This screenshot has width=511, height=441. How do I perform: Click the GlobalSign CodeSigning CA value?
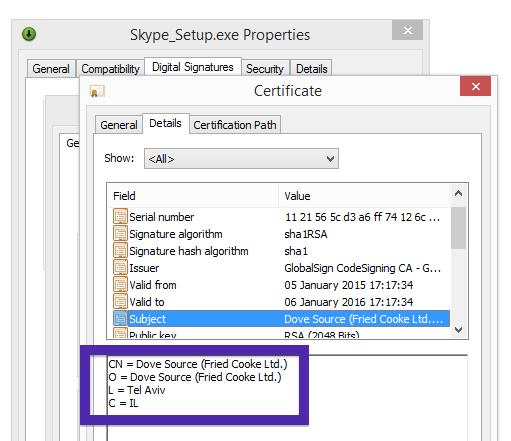[363, 268]
